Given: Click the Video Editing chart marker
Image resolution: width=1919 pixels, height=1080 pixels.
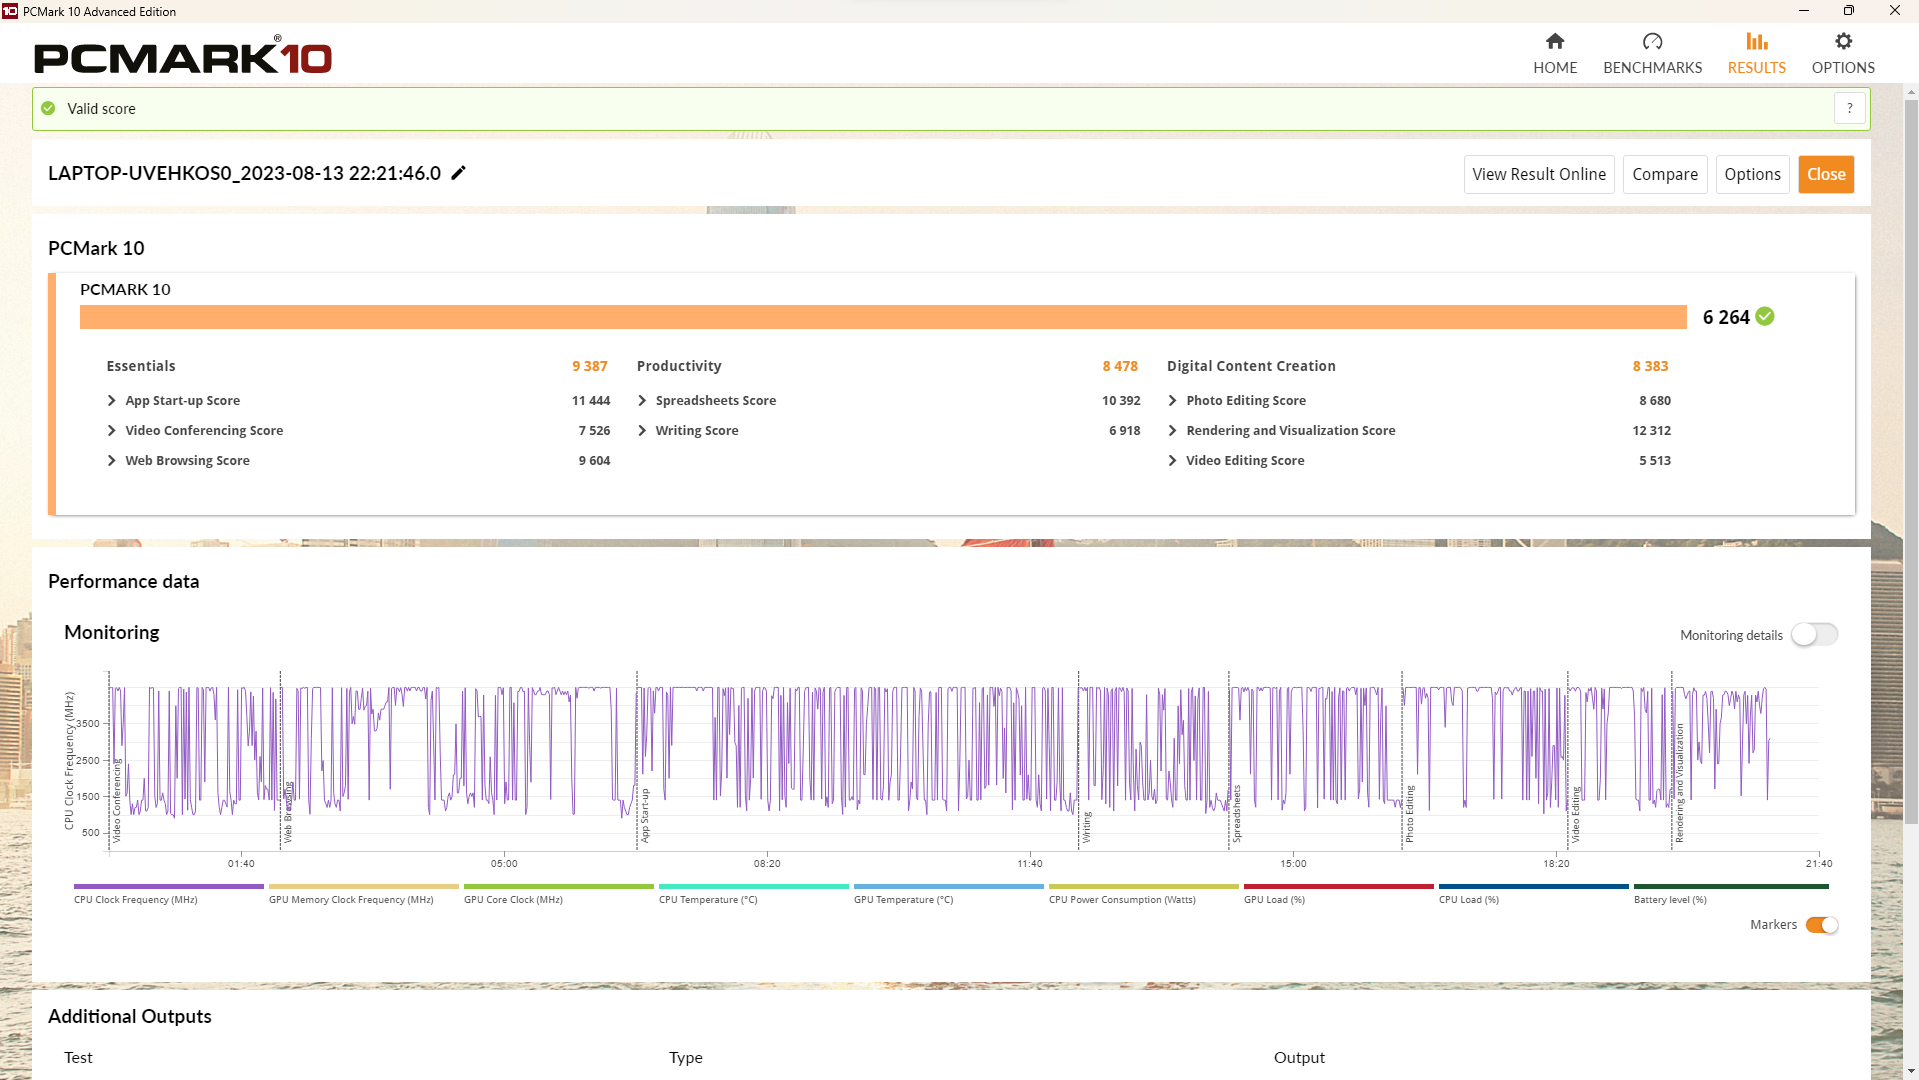Looking at the screenshot, I should coord(1575,814).
